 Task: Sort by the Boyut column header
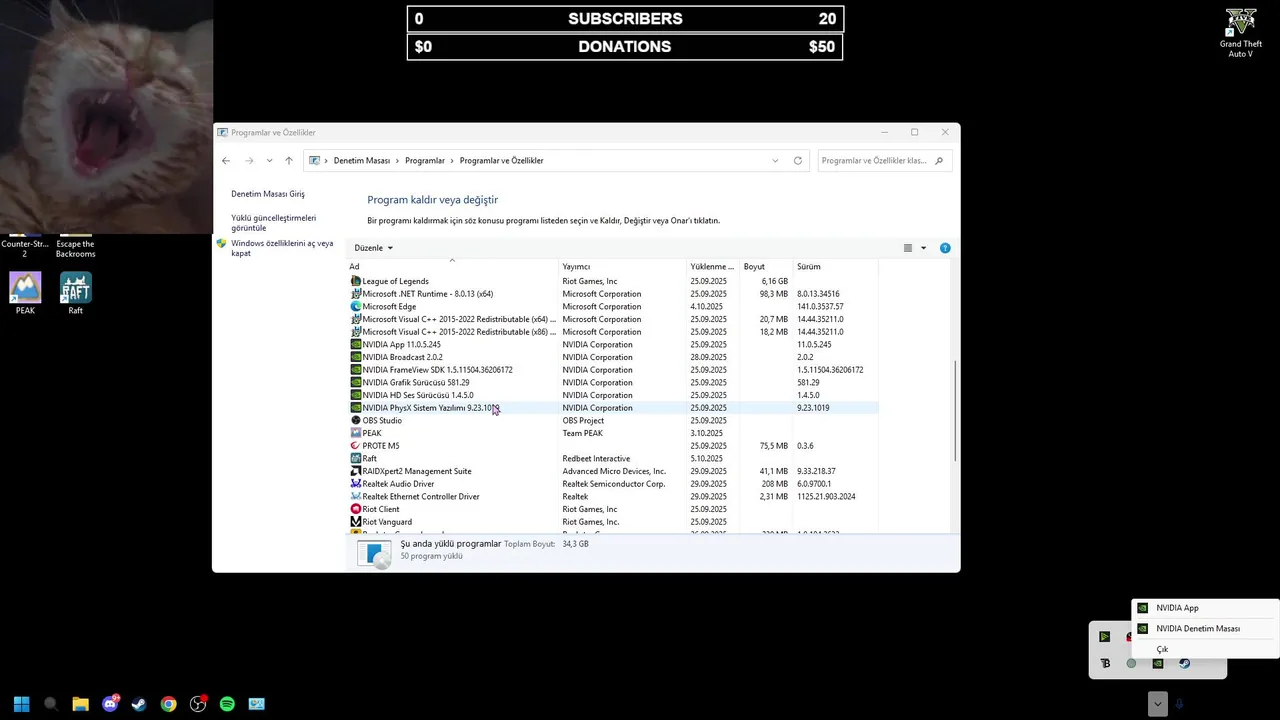pos(766,267)
